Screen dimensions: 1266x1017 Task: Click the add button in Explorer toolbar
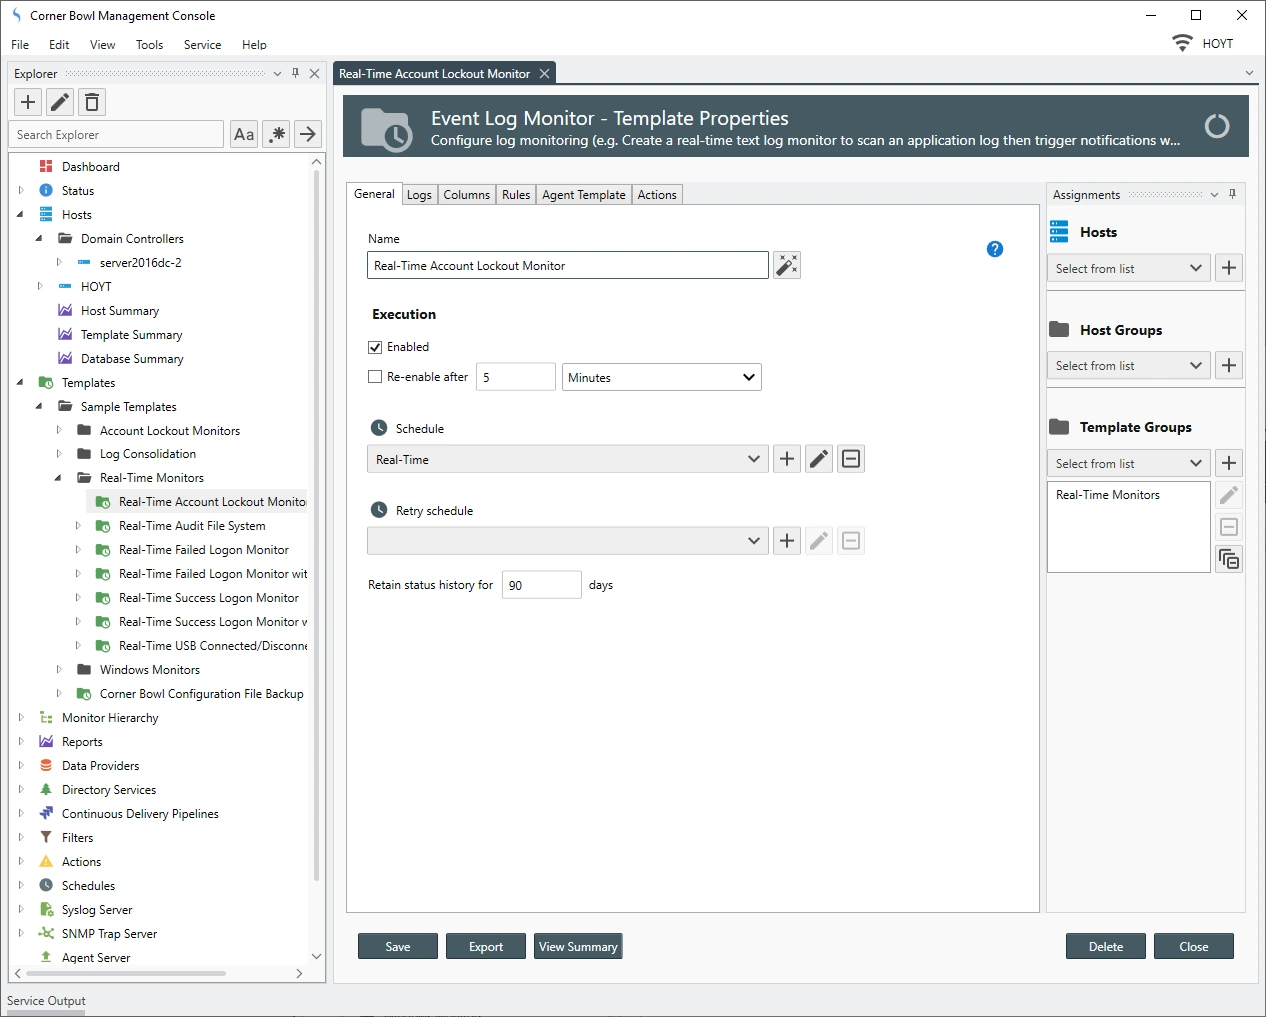click(28, 102)
